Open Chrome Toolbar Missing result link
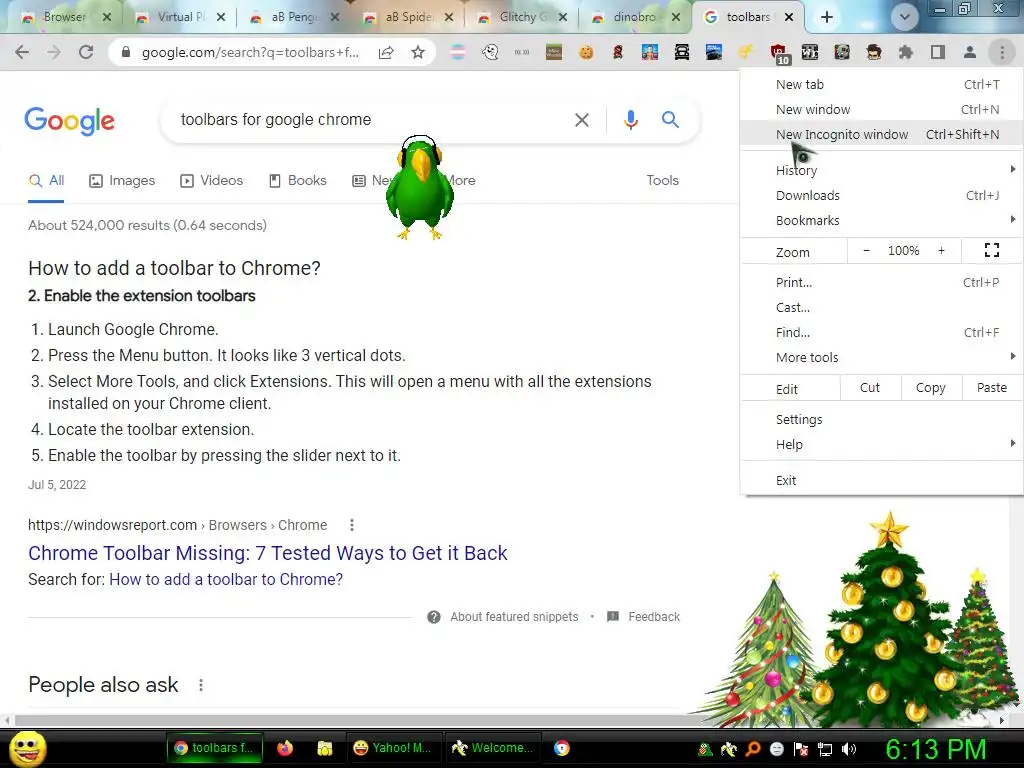Screen dimensions: 1024x768 coord(268,553)
